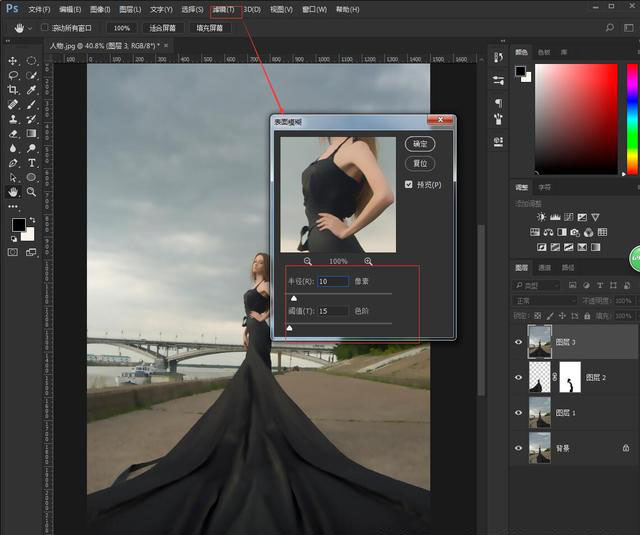Open layer blend mode 正常 dropdown
The image size is (640, 535).
544,301
